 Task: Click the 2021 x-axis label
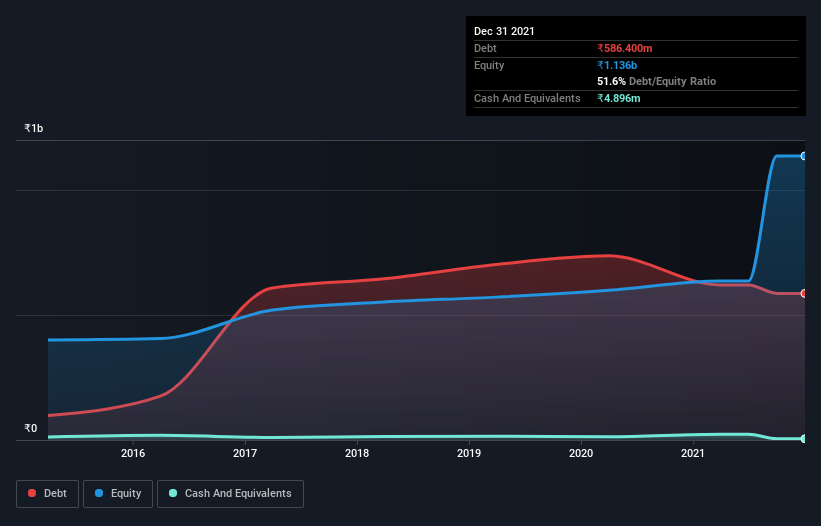click(x=693, y=453)
